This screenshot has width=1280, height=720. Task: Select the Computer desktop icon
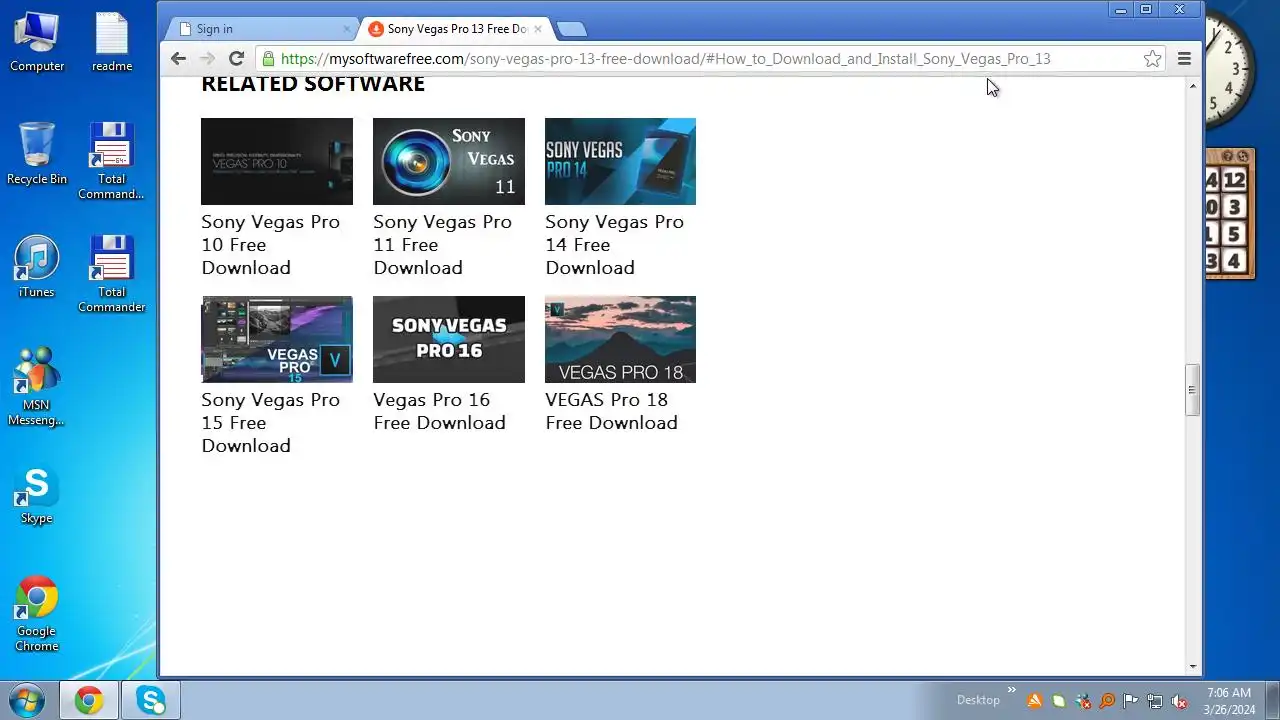tap(37, 42)
